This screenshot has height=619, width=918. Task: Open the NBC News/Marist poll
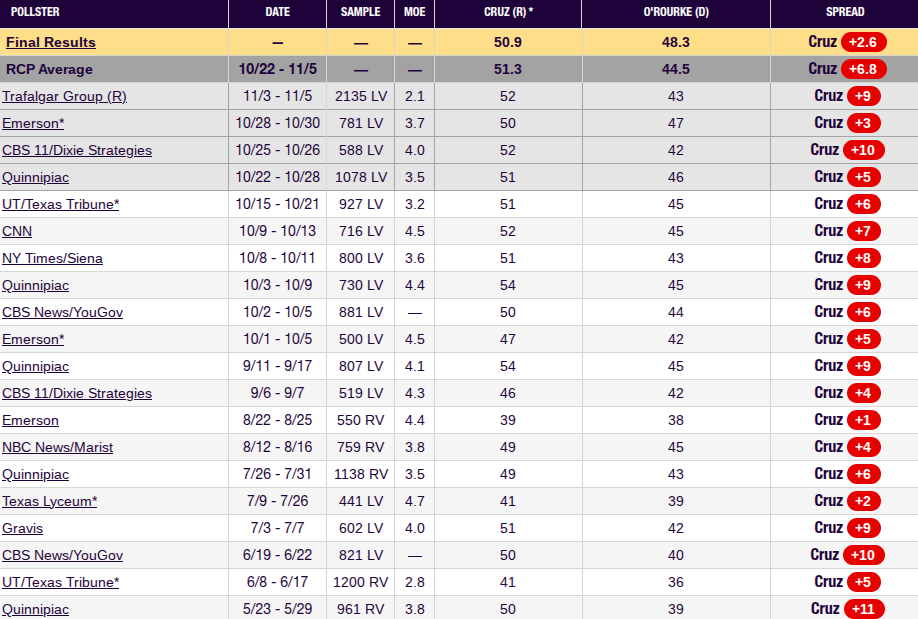(57, 447)
